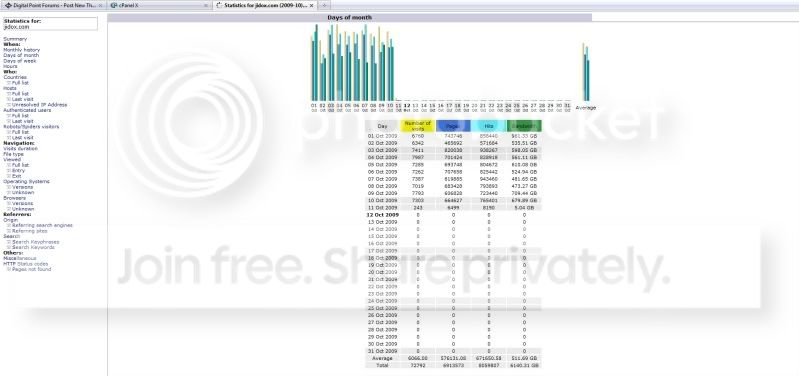This screenshot has height=376, width=799.
Task: Open the Operating Systems report
Action: tap(26, 181)
